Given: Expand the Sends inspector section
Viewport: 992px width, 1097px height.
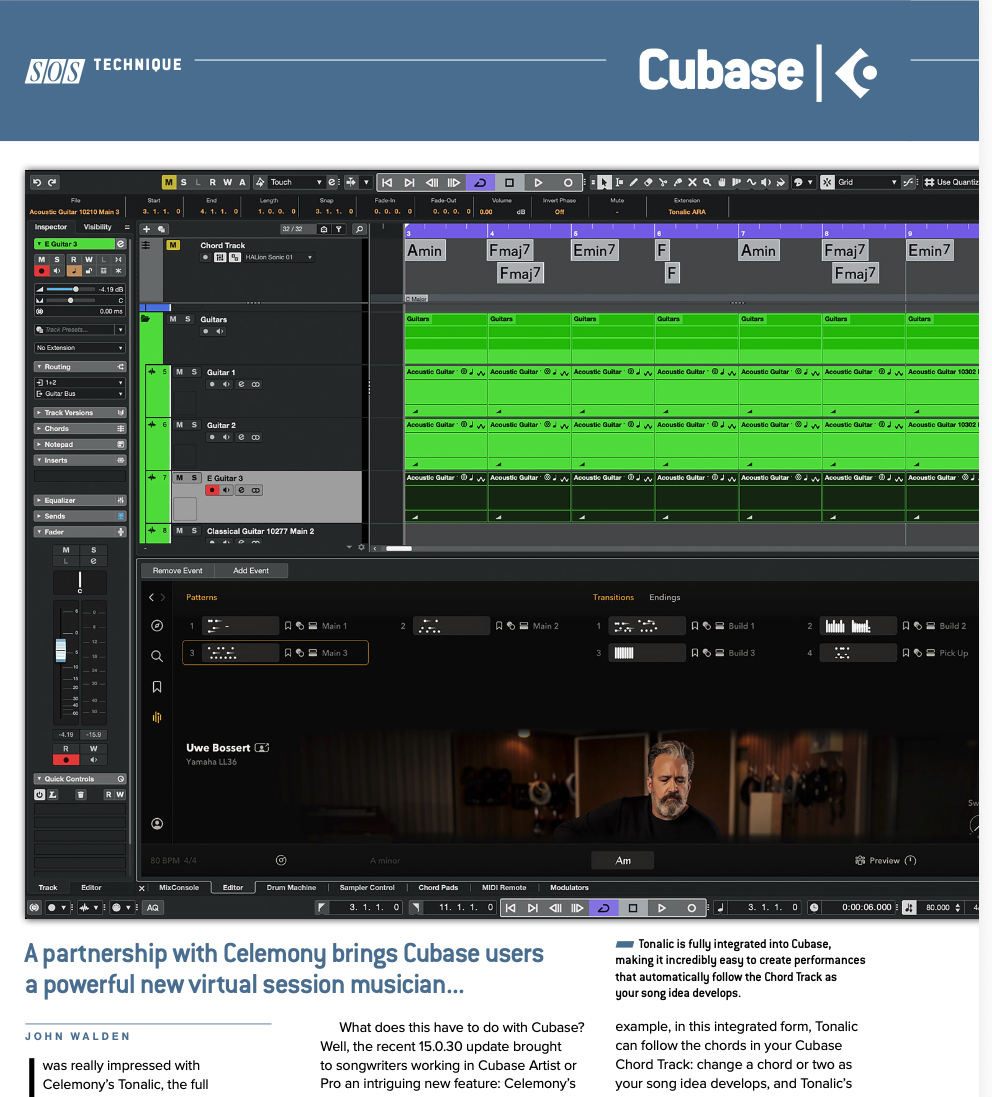Looking at the screenshot, I should (80, 516).
